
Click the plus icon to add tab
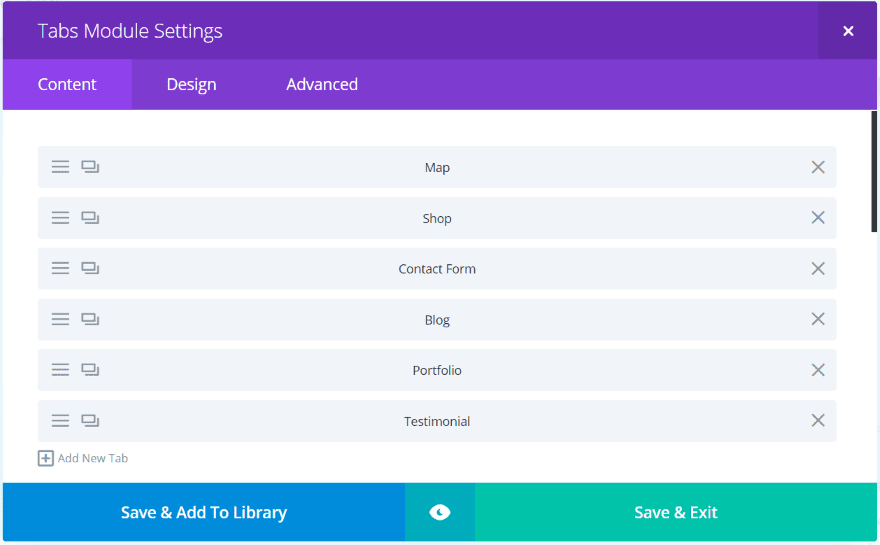45,458
